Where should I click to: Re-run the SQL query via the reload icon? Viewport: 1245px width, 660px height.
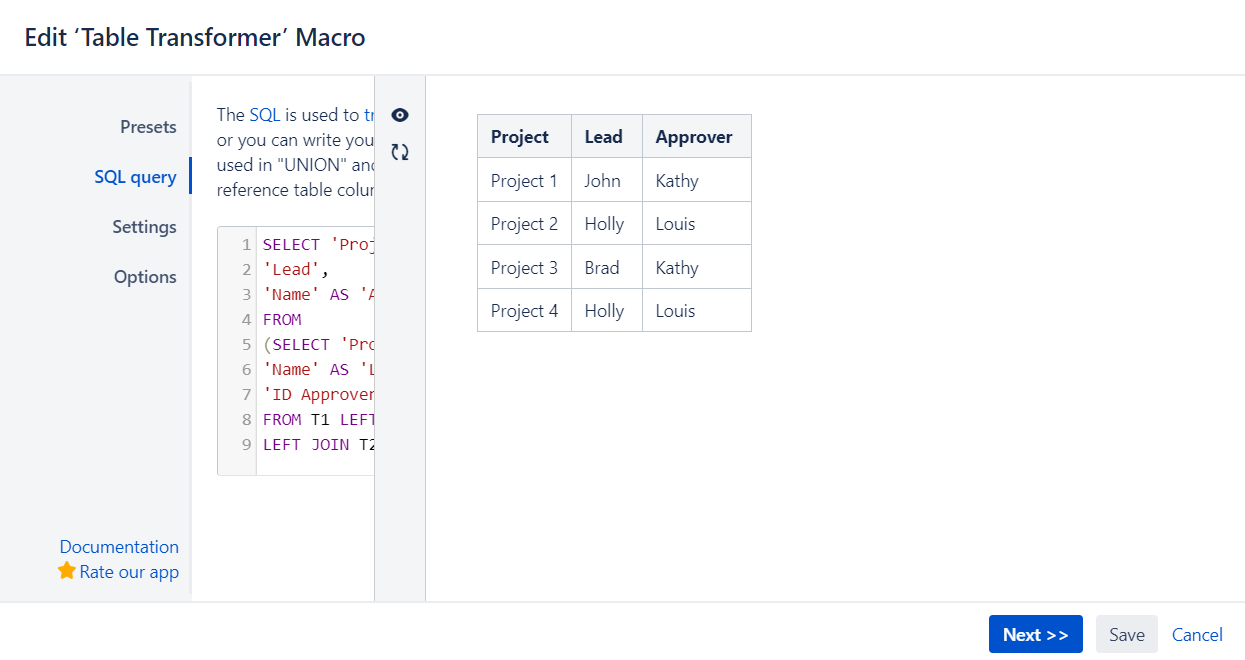[x=399, y=151]
